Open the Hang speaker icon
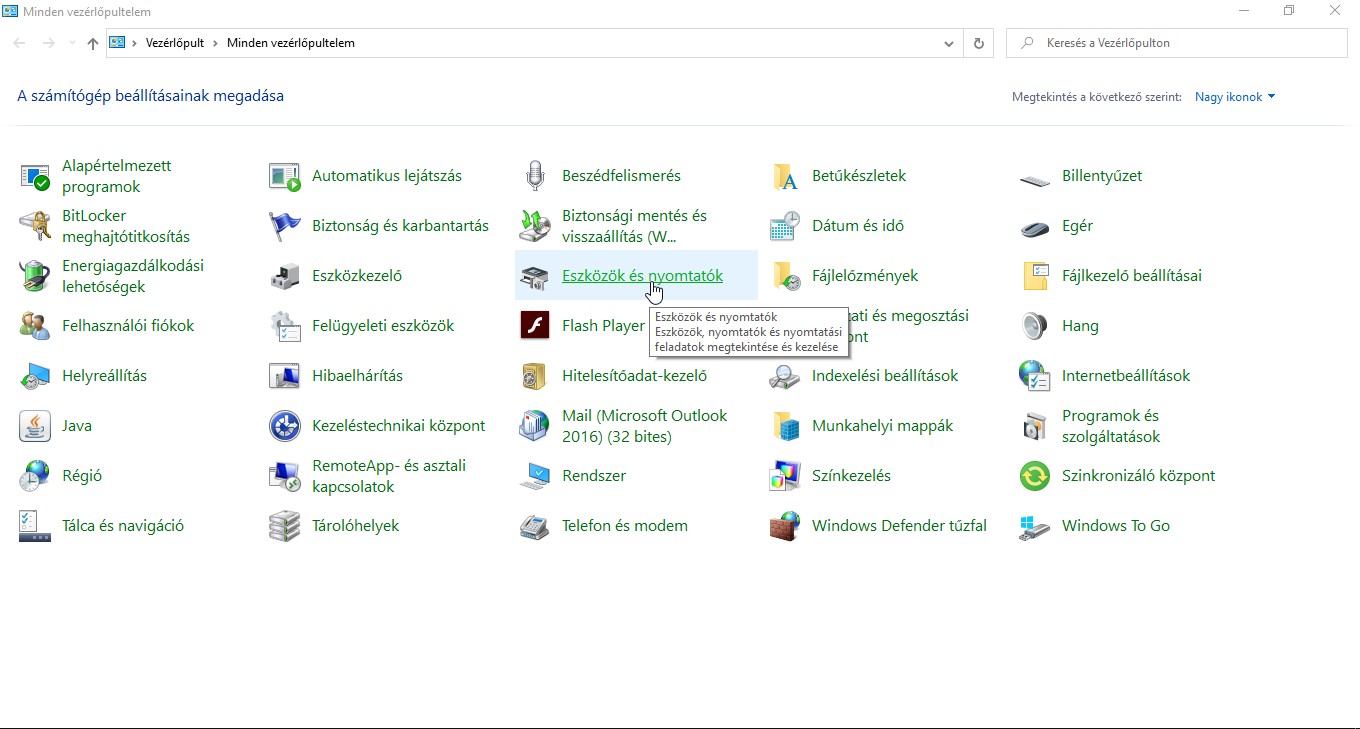This screenshot has height=729, width=1360. [x=1035, y=326]
